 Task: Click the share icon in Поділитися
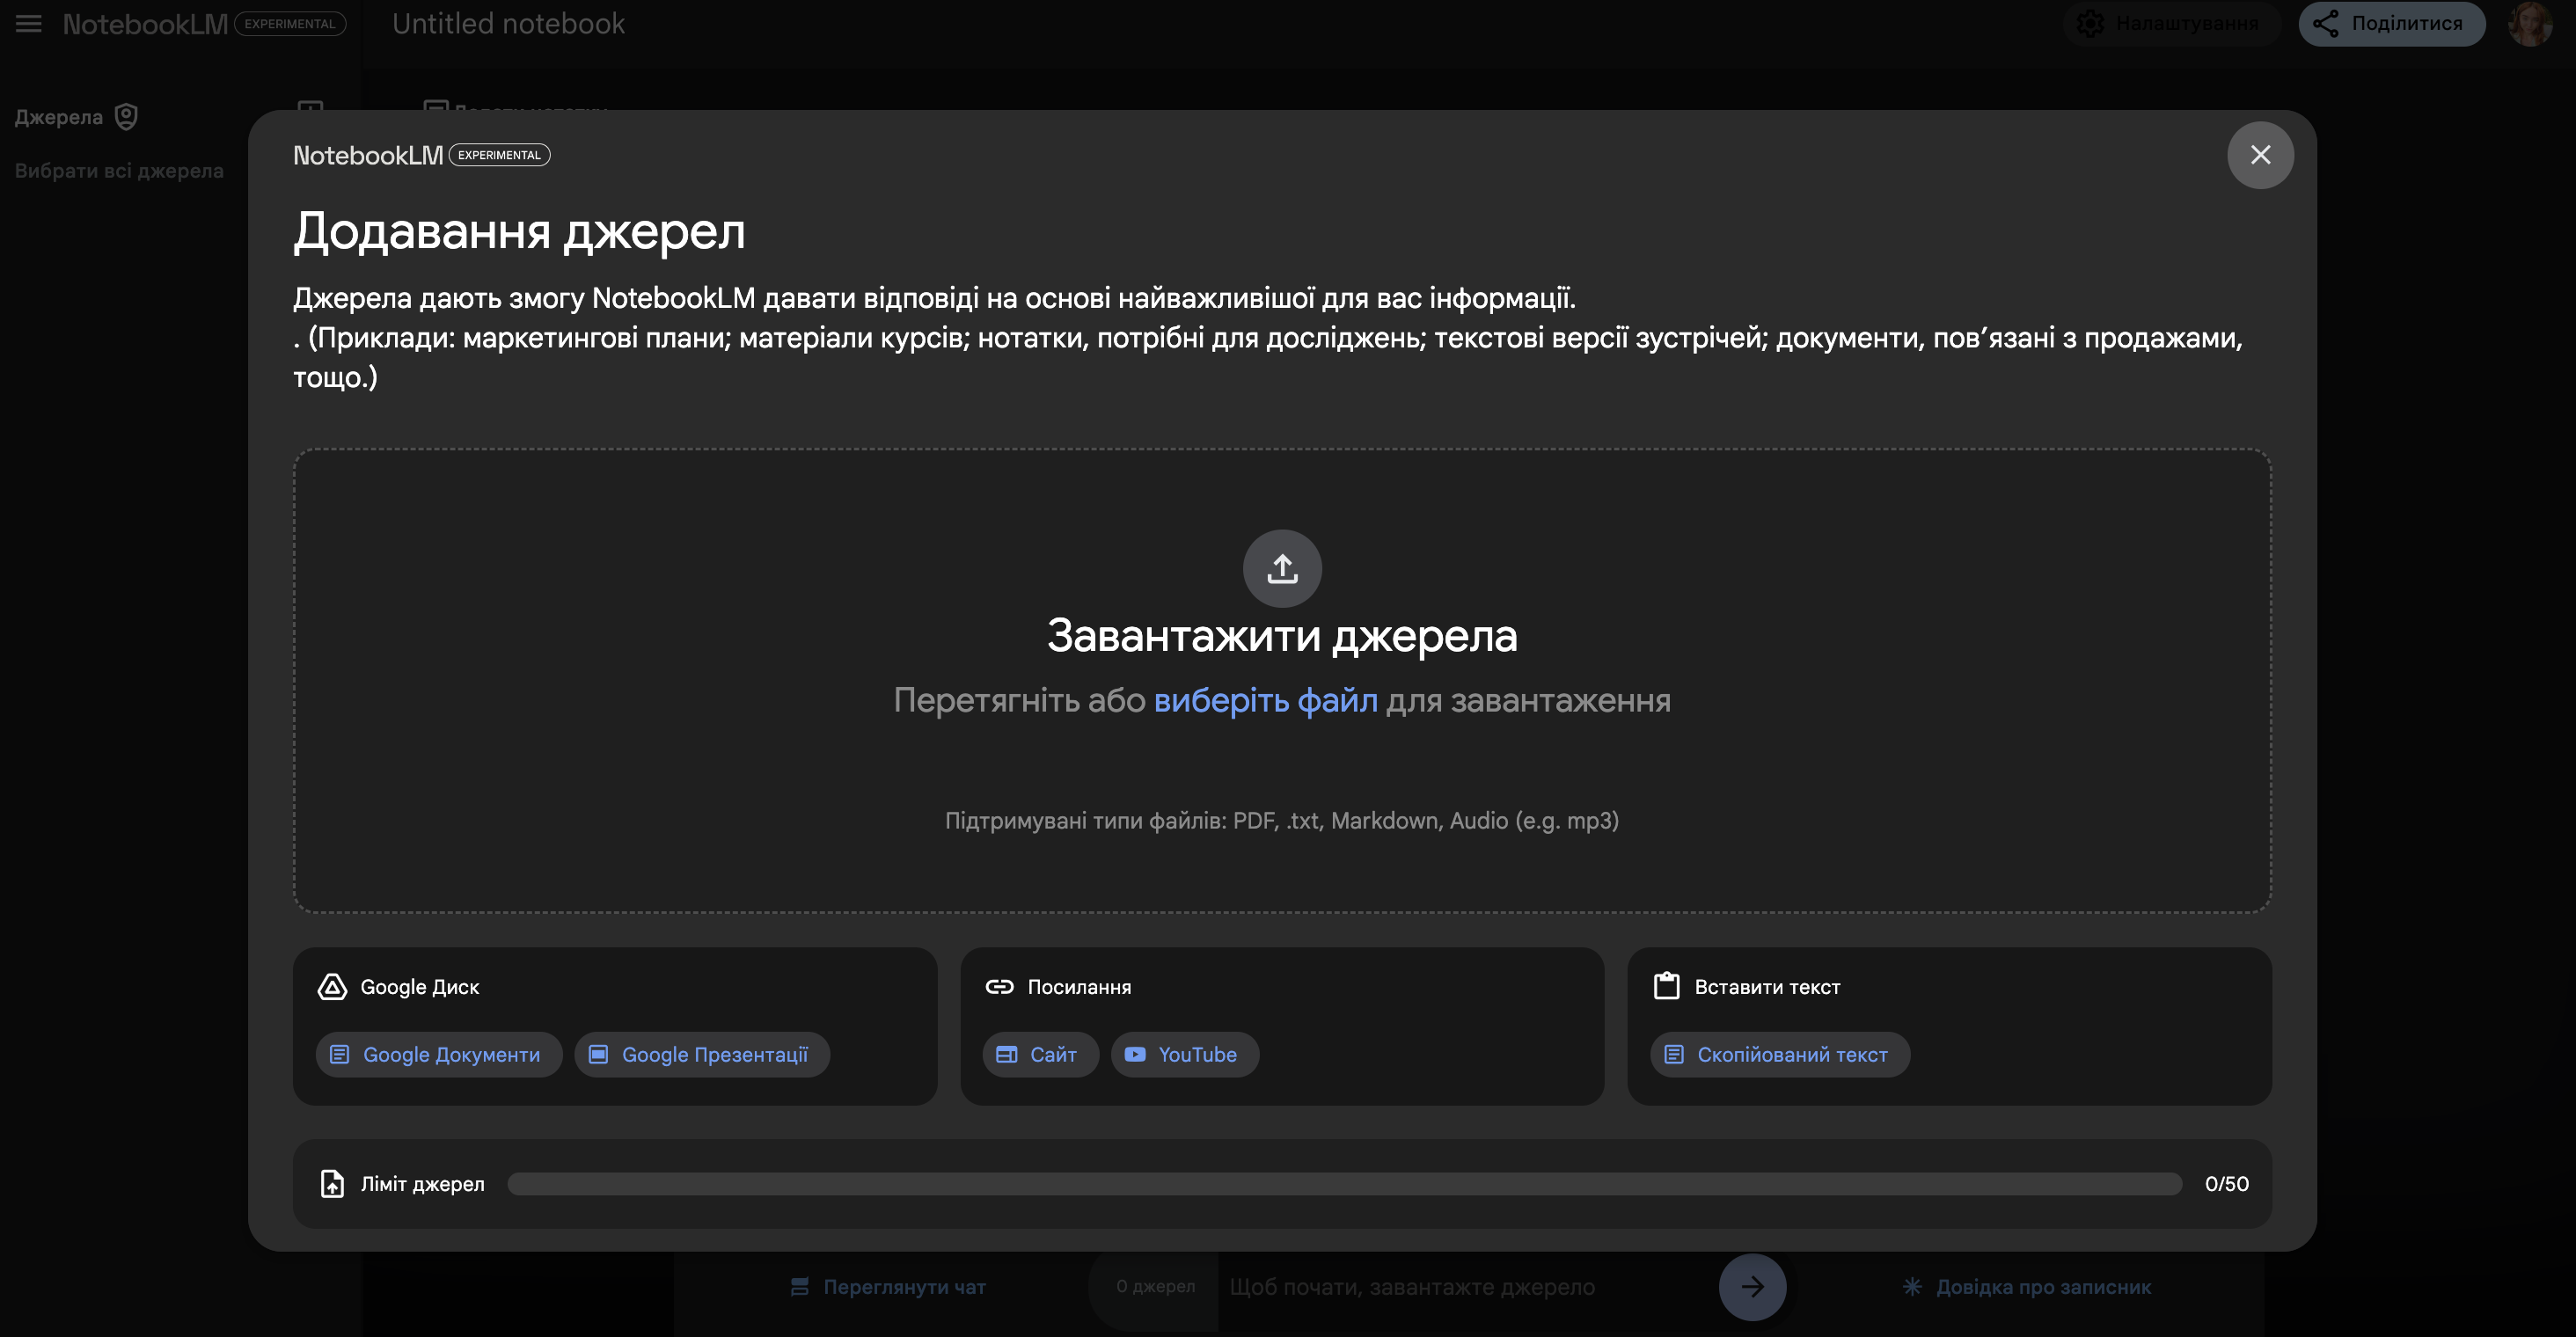[x=2325, y=23]
